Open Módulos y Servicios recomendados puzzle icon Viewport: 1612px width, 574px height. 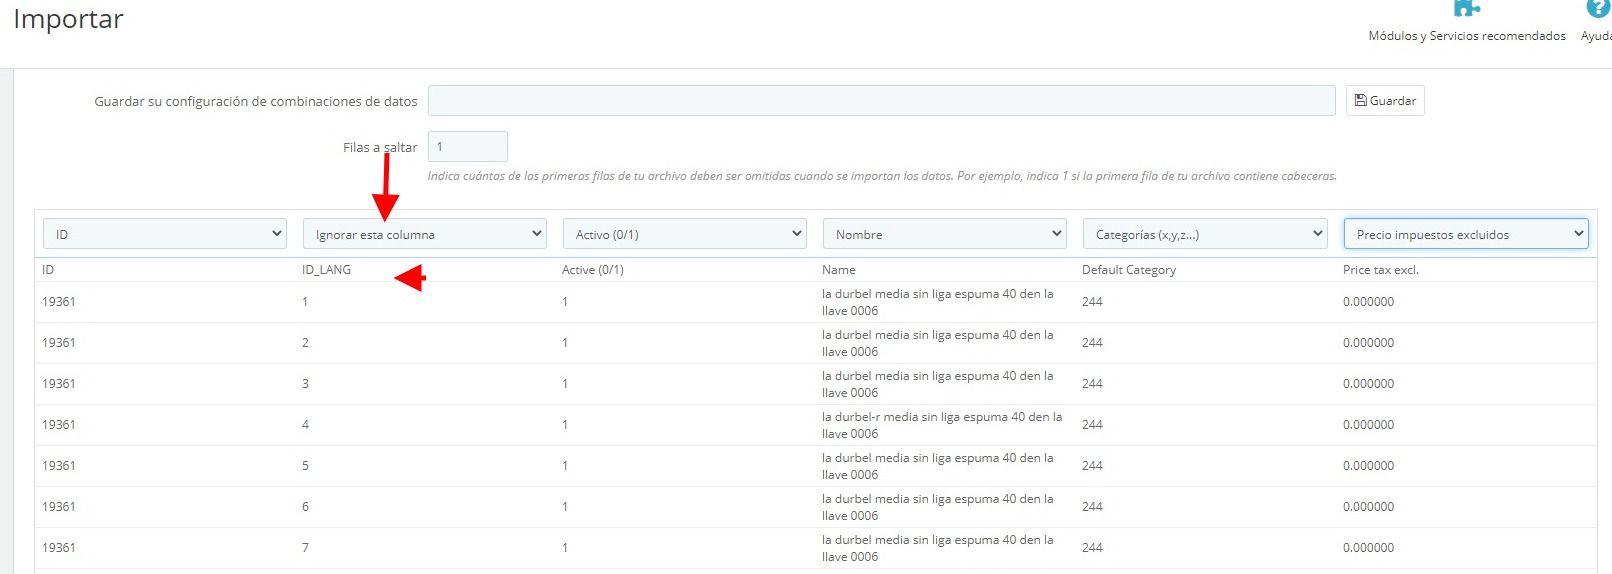(1466, 8)
